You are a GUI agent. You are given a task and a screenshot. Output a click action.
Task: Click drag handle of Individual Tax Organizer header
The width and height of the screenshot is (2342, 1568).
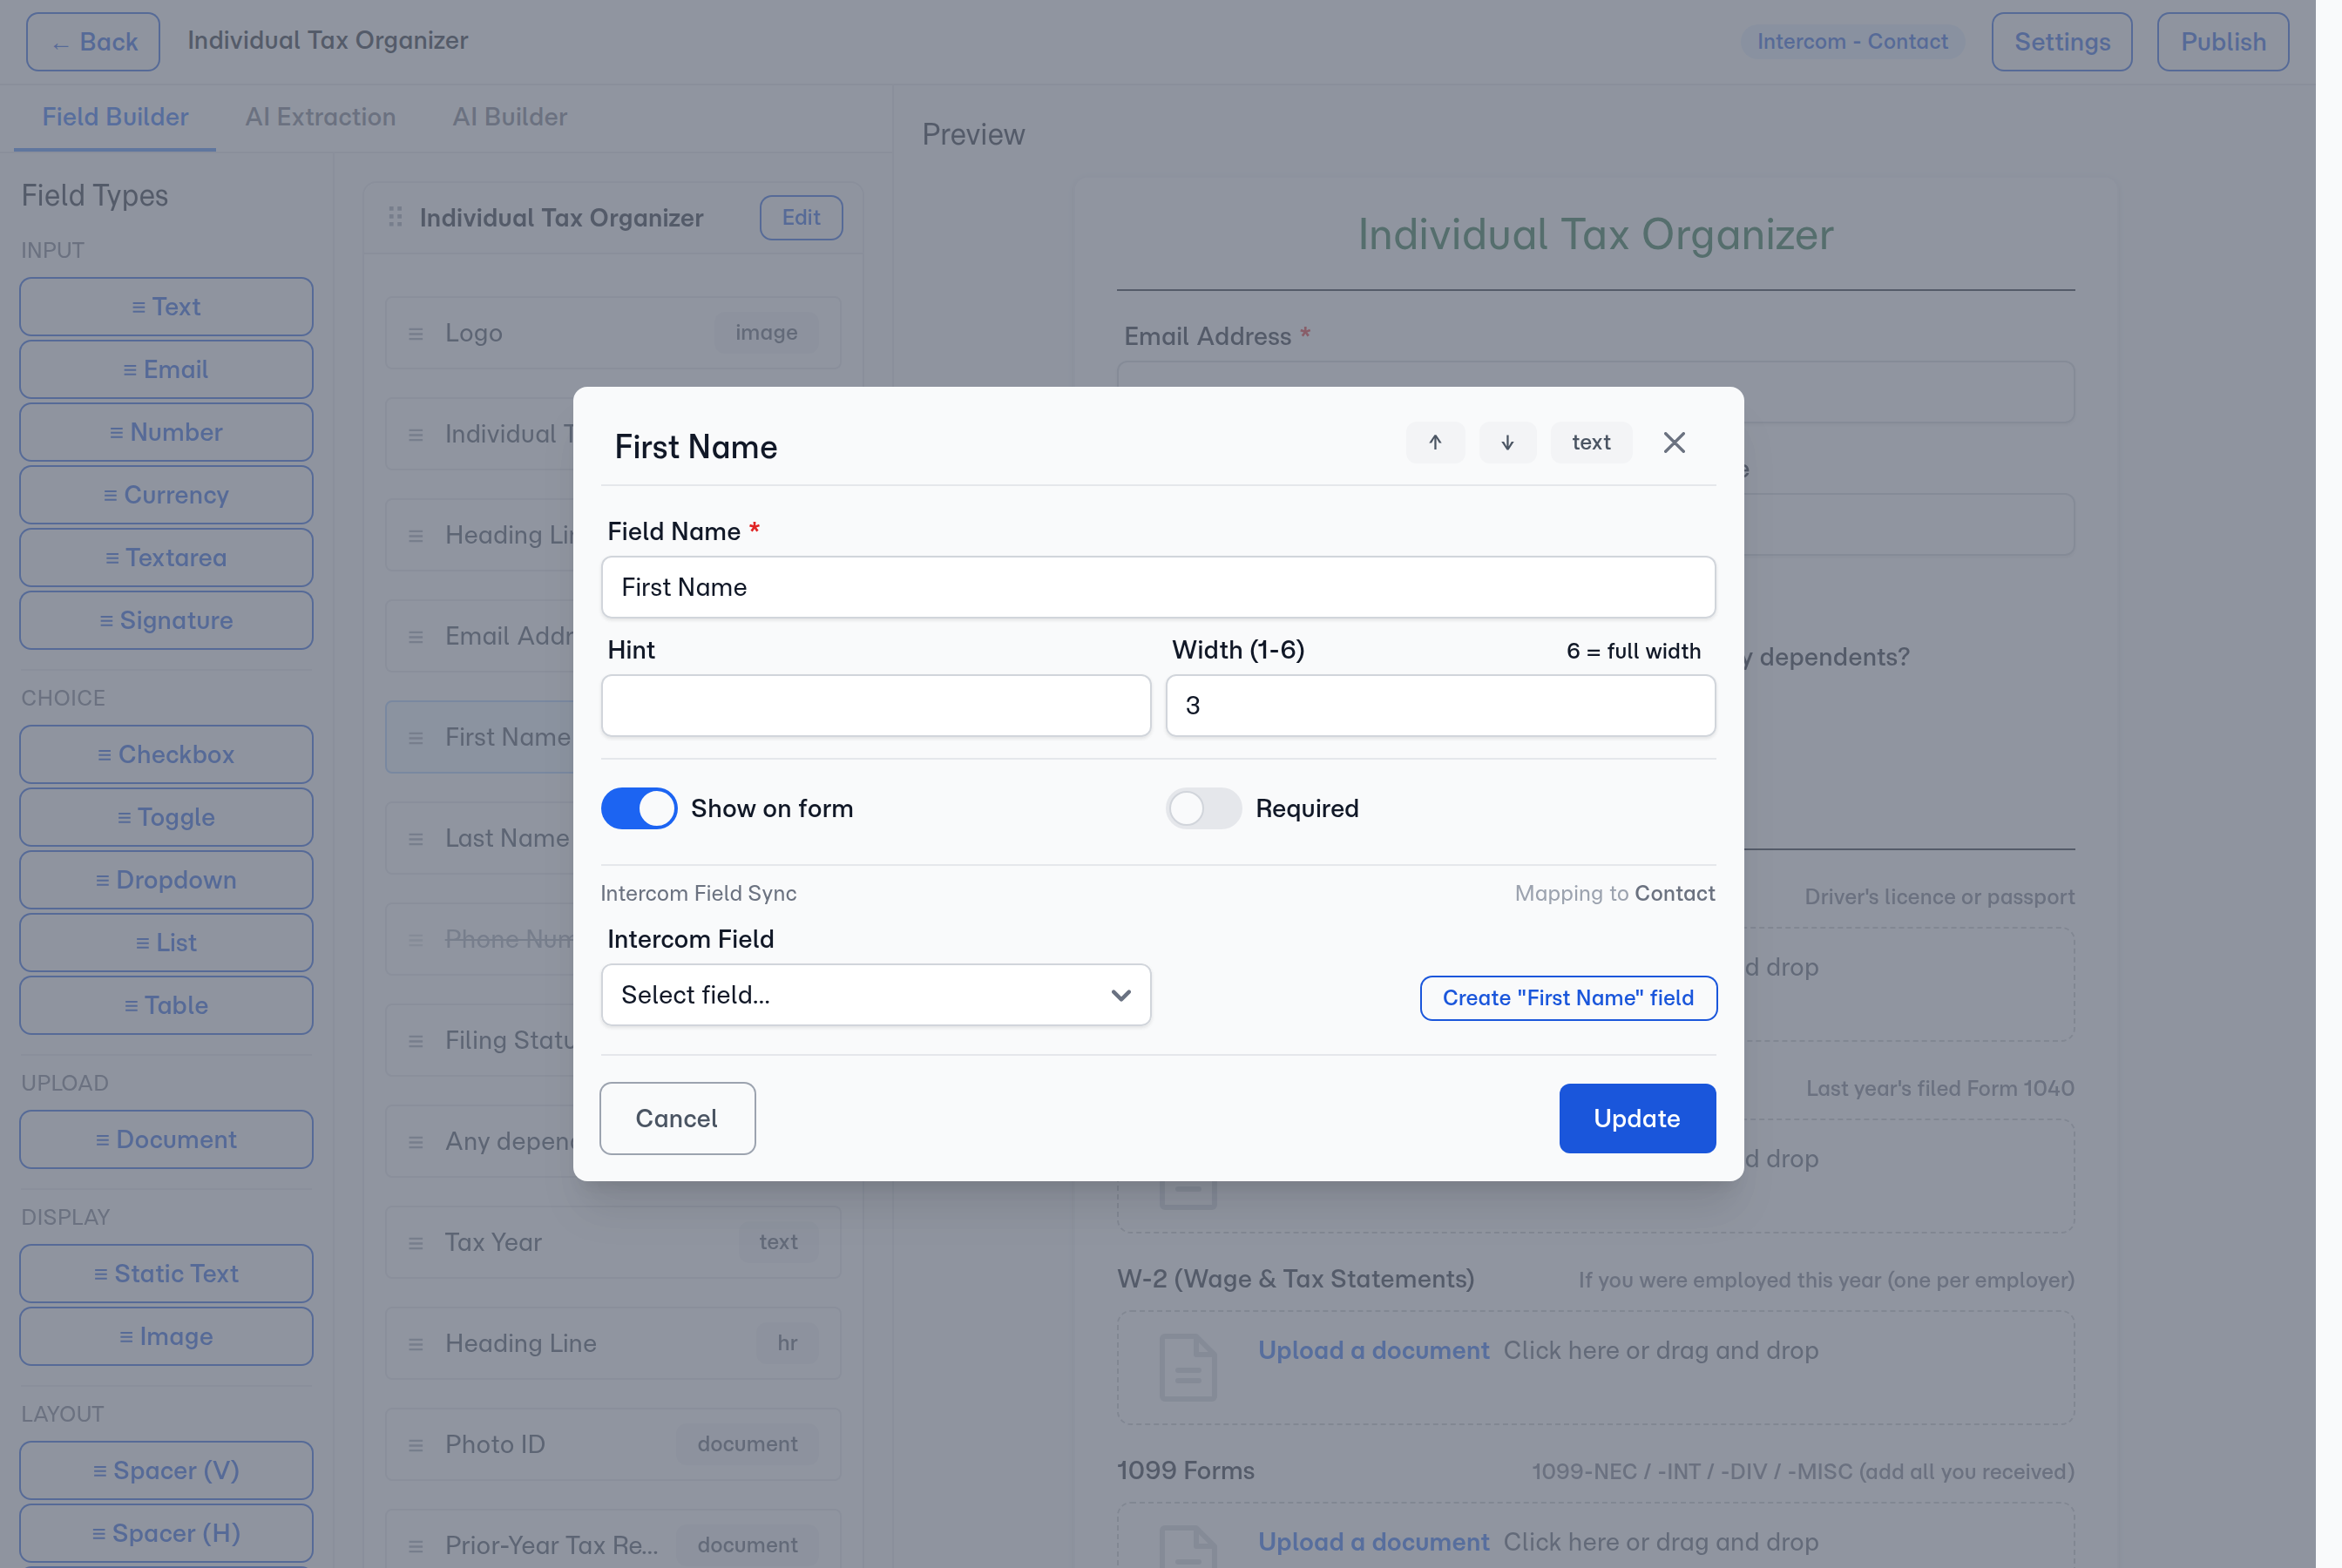(x=396, y=217)
